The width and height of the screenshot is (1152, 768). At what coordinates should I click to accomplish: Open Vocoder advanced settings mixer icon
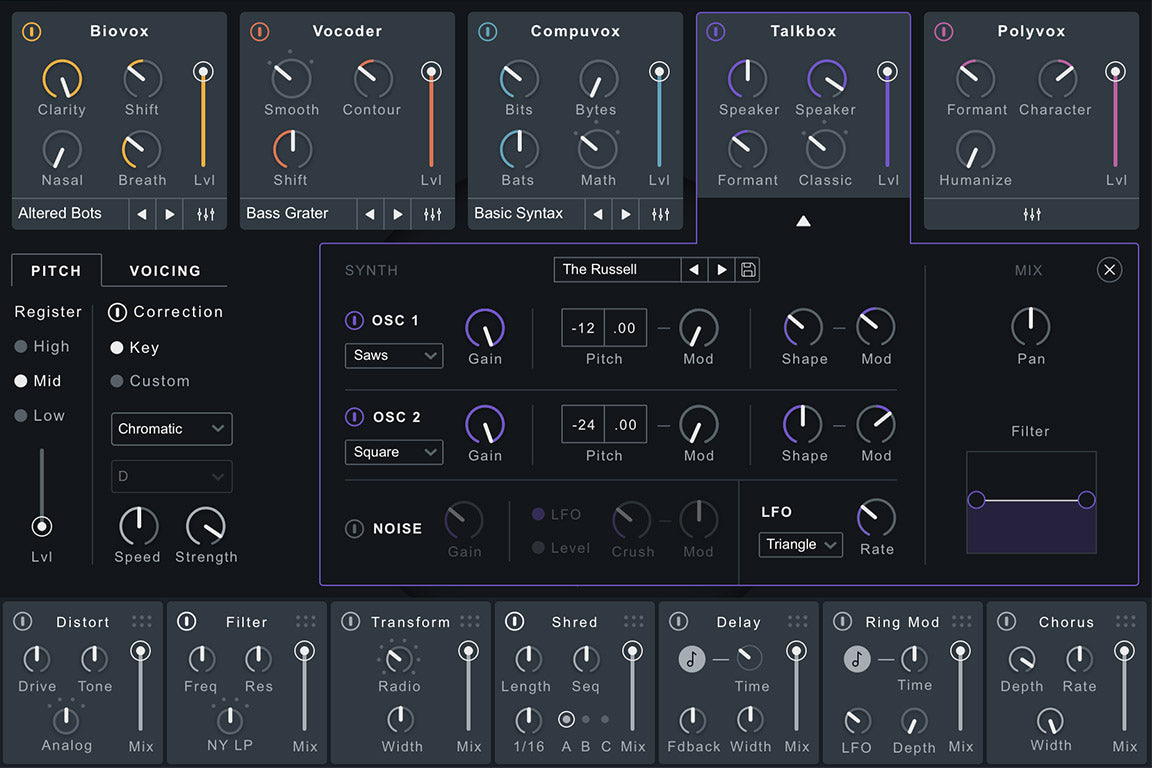(433, 214)
